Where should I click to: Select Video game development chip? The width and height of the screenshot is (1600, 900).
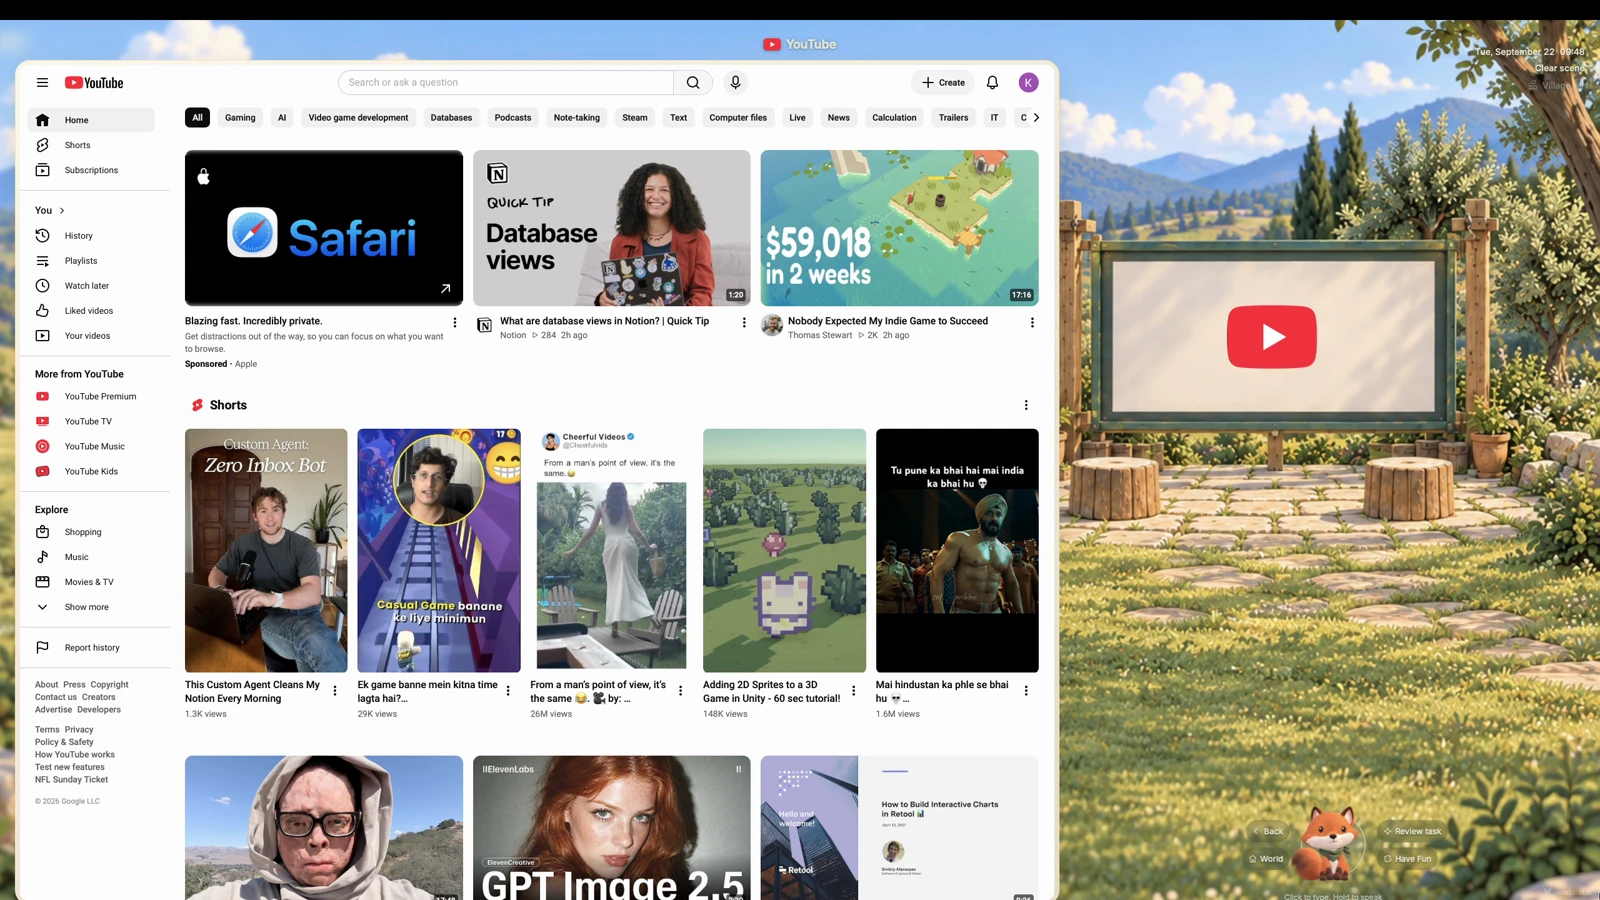point(358,118)
